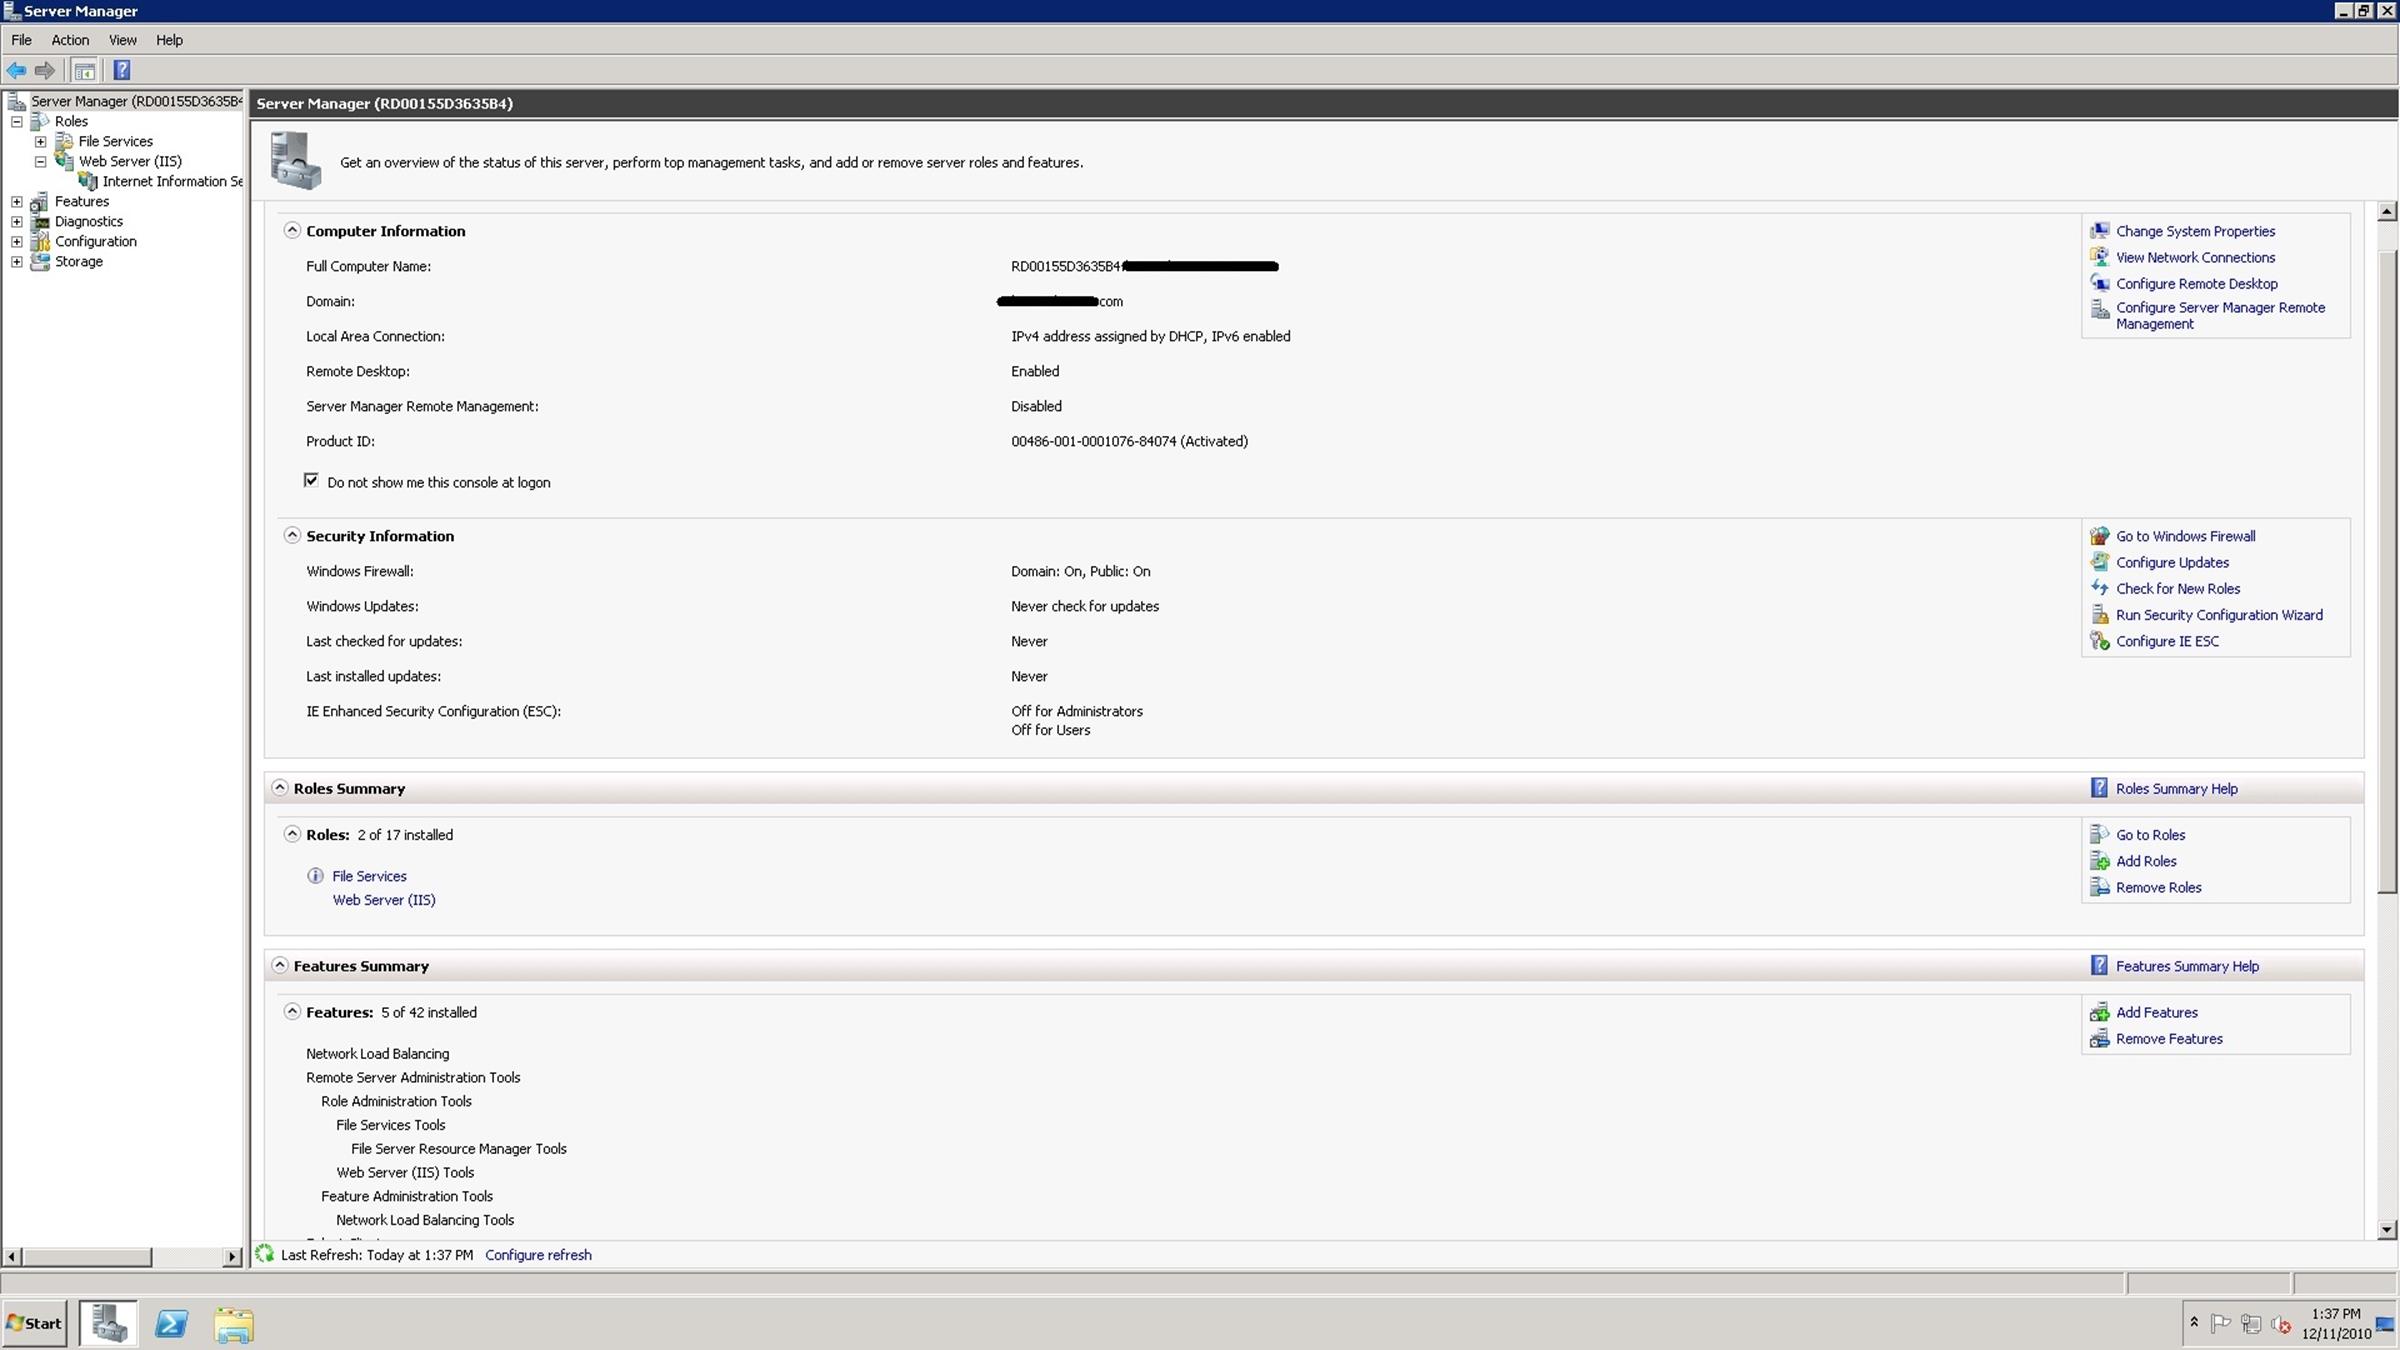Image resolution: width=2400 pixels, height=1350 pixels.
Task: Click the Add Roles icon
Action: point(2100,861)
